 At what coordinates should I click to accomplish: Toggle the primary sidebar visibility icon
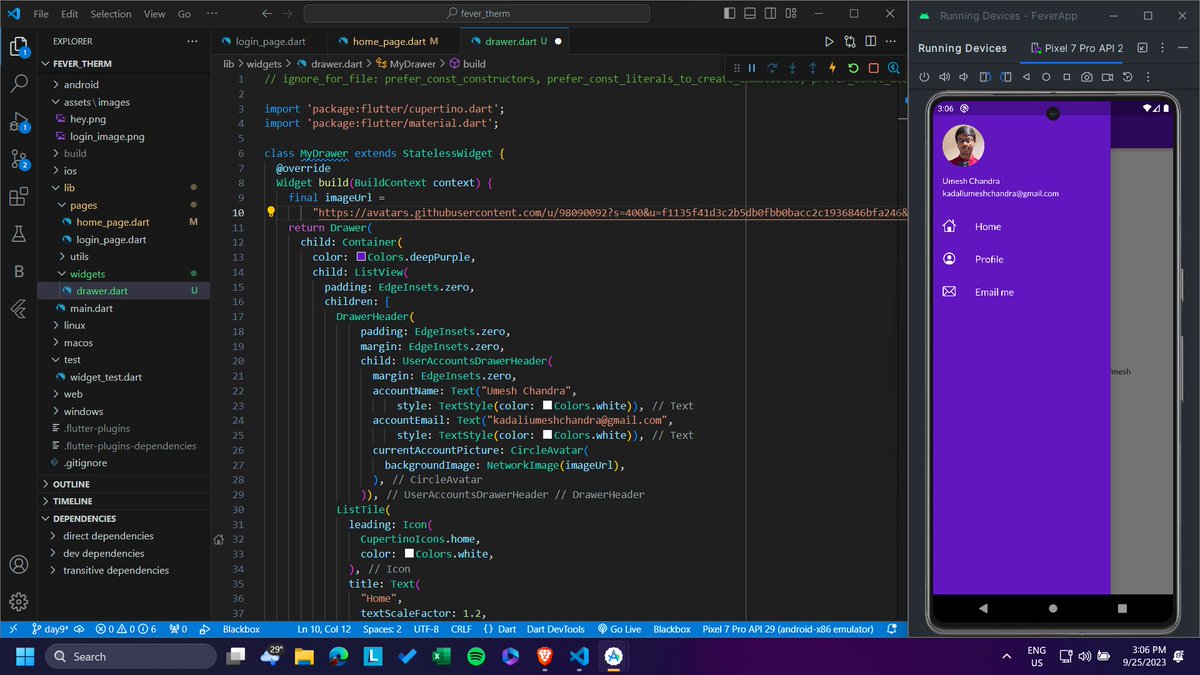(727, 13)
